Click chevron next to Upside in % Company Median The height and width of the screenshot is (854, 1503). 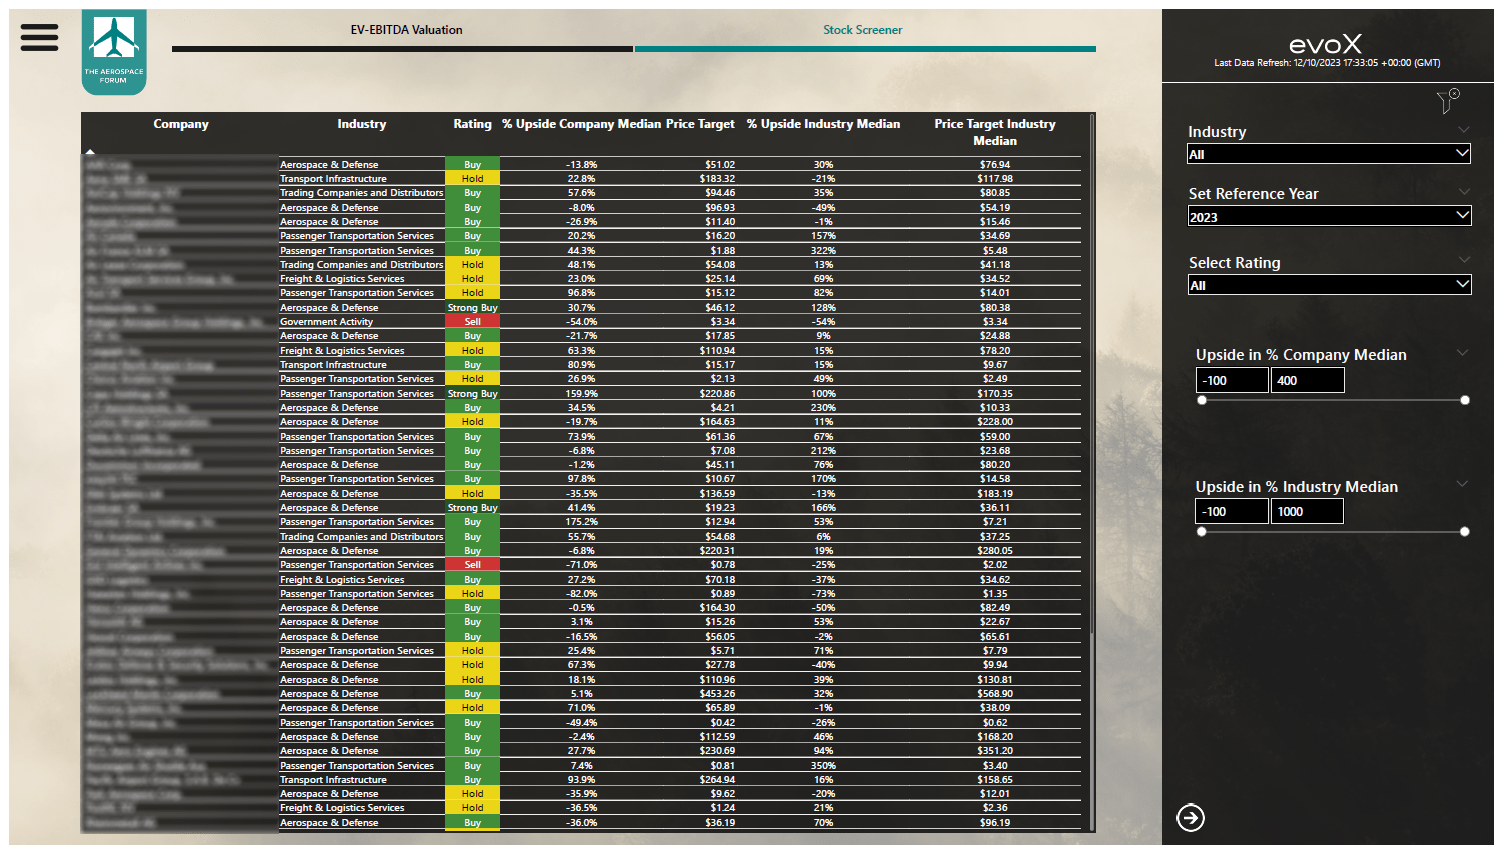(x=1462, y=353)
